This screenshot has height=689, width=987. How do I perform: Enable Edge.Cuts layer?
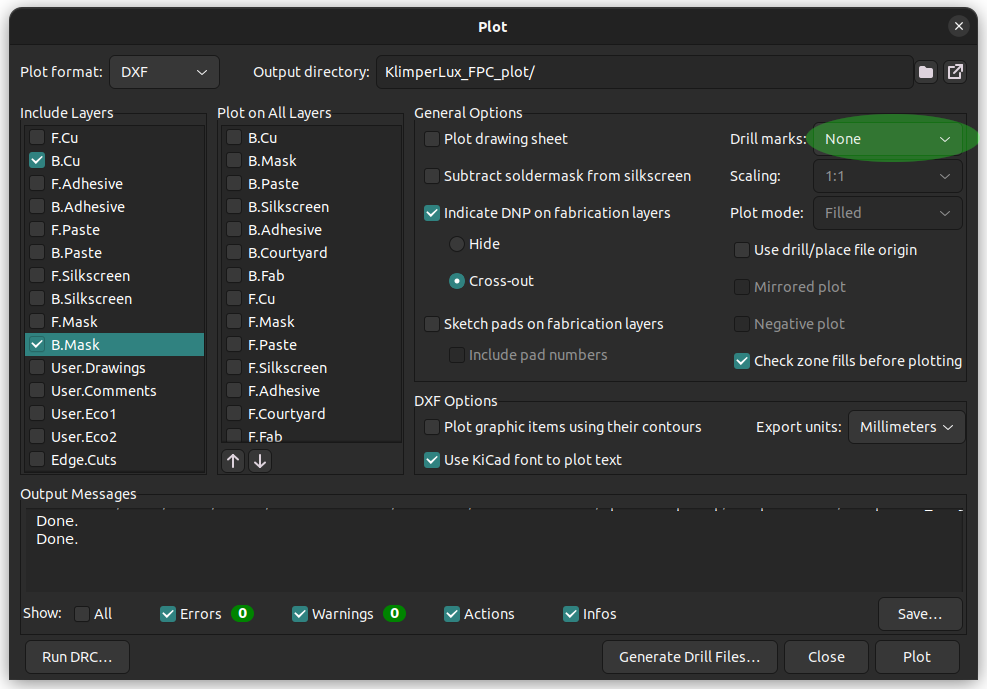tap(37, 460)
